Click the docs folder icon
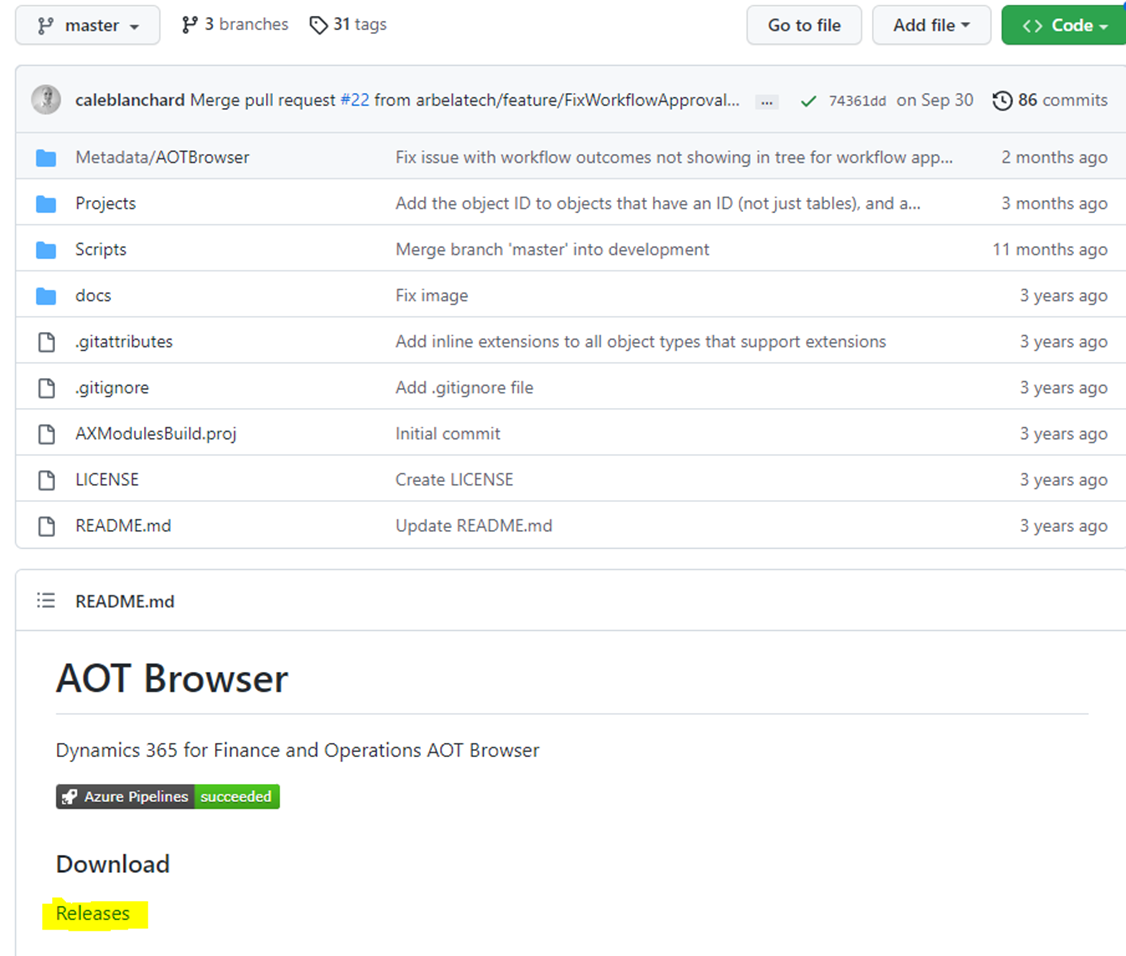 [46, 296]
